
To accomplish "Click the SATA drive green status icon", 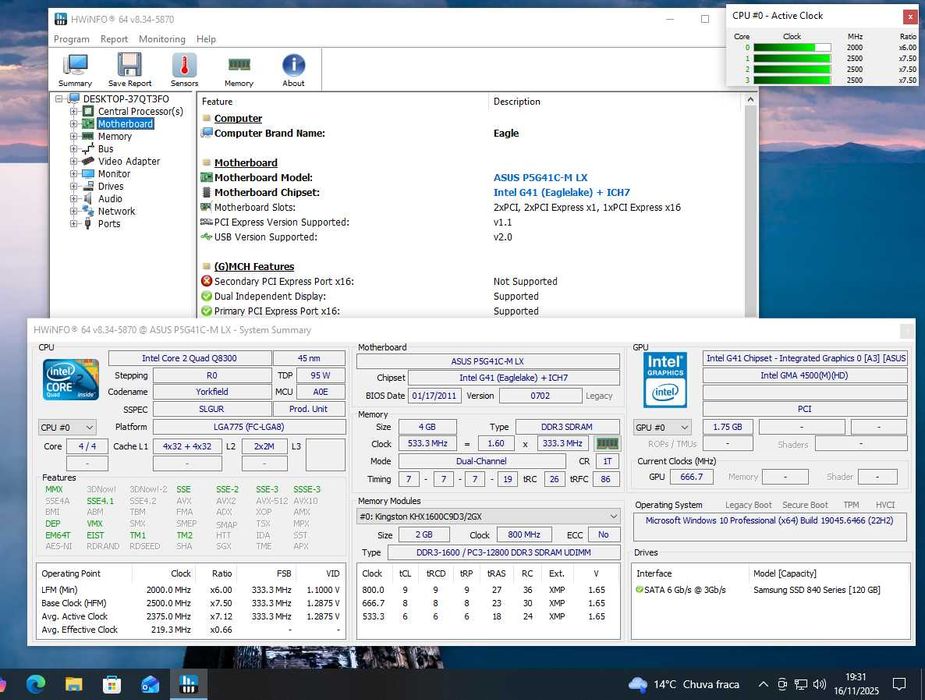I will pos(639,589).
